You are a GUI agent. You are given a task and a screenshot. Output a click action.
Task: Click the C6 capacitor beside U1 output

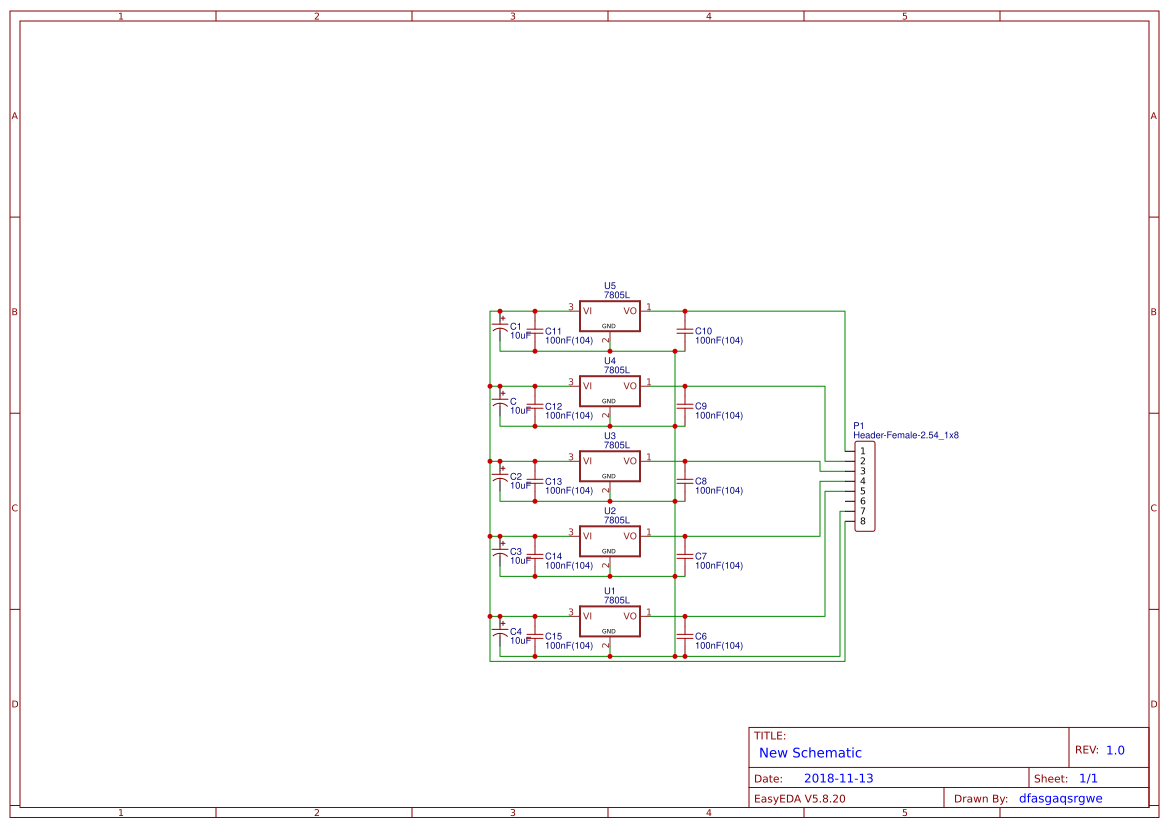coord(685,636)
